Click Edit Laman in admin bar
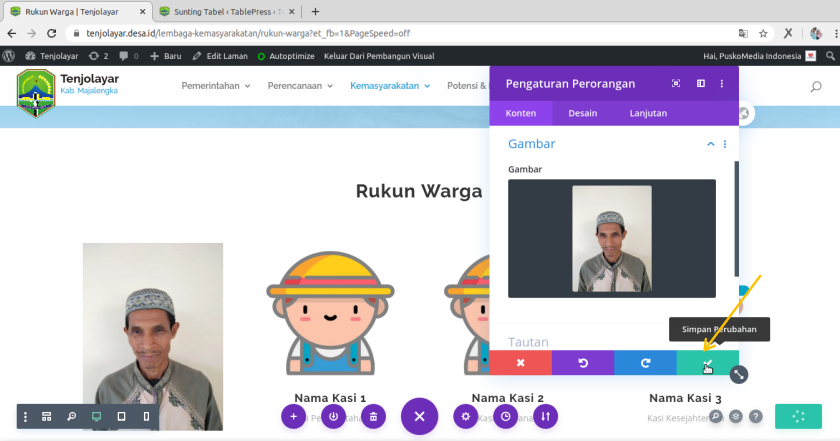 point(220,56)
